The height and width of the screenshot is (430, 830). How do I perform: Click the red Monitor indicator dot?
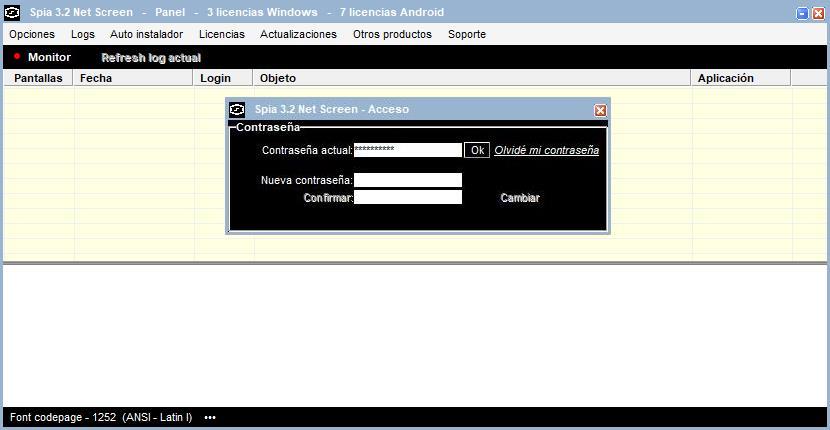17,56
